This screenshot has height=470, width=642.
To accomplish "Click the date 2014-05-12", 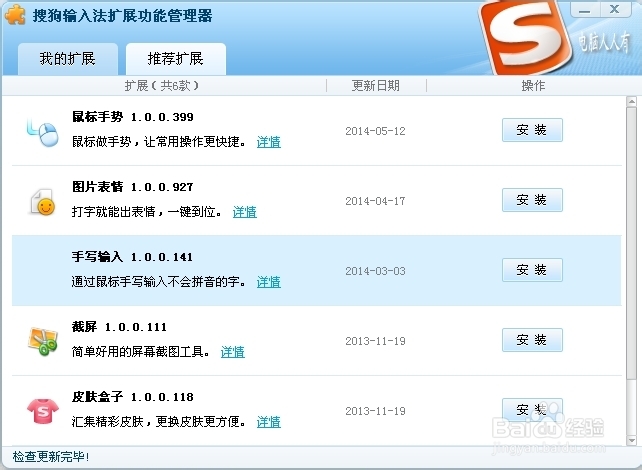I will tap(375, 131).
